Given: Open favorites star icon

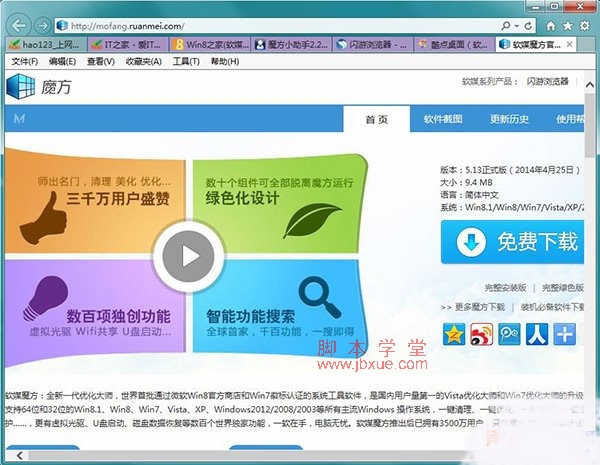Looking at the screenshot, I should coord(568,26).
